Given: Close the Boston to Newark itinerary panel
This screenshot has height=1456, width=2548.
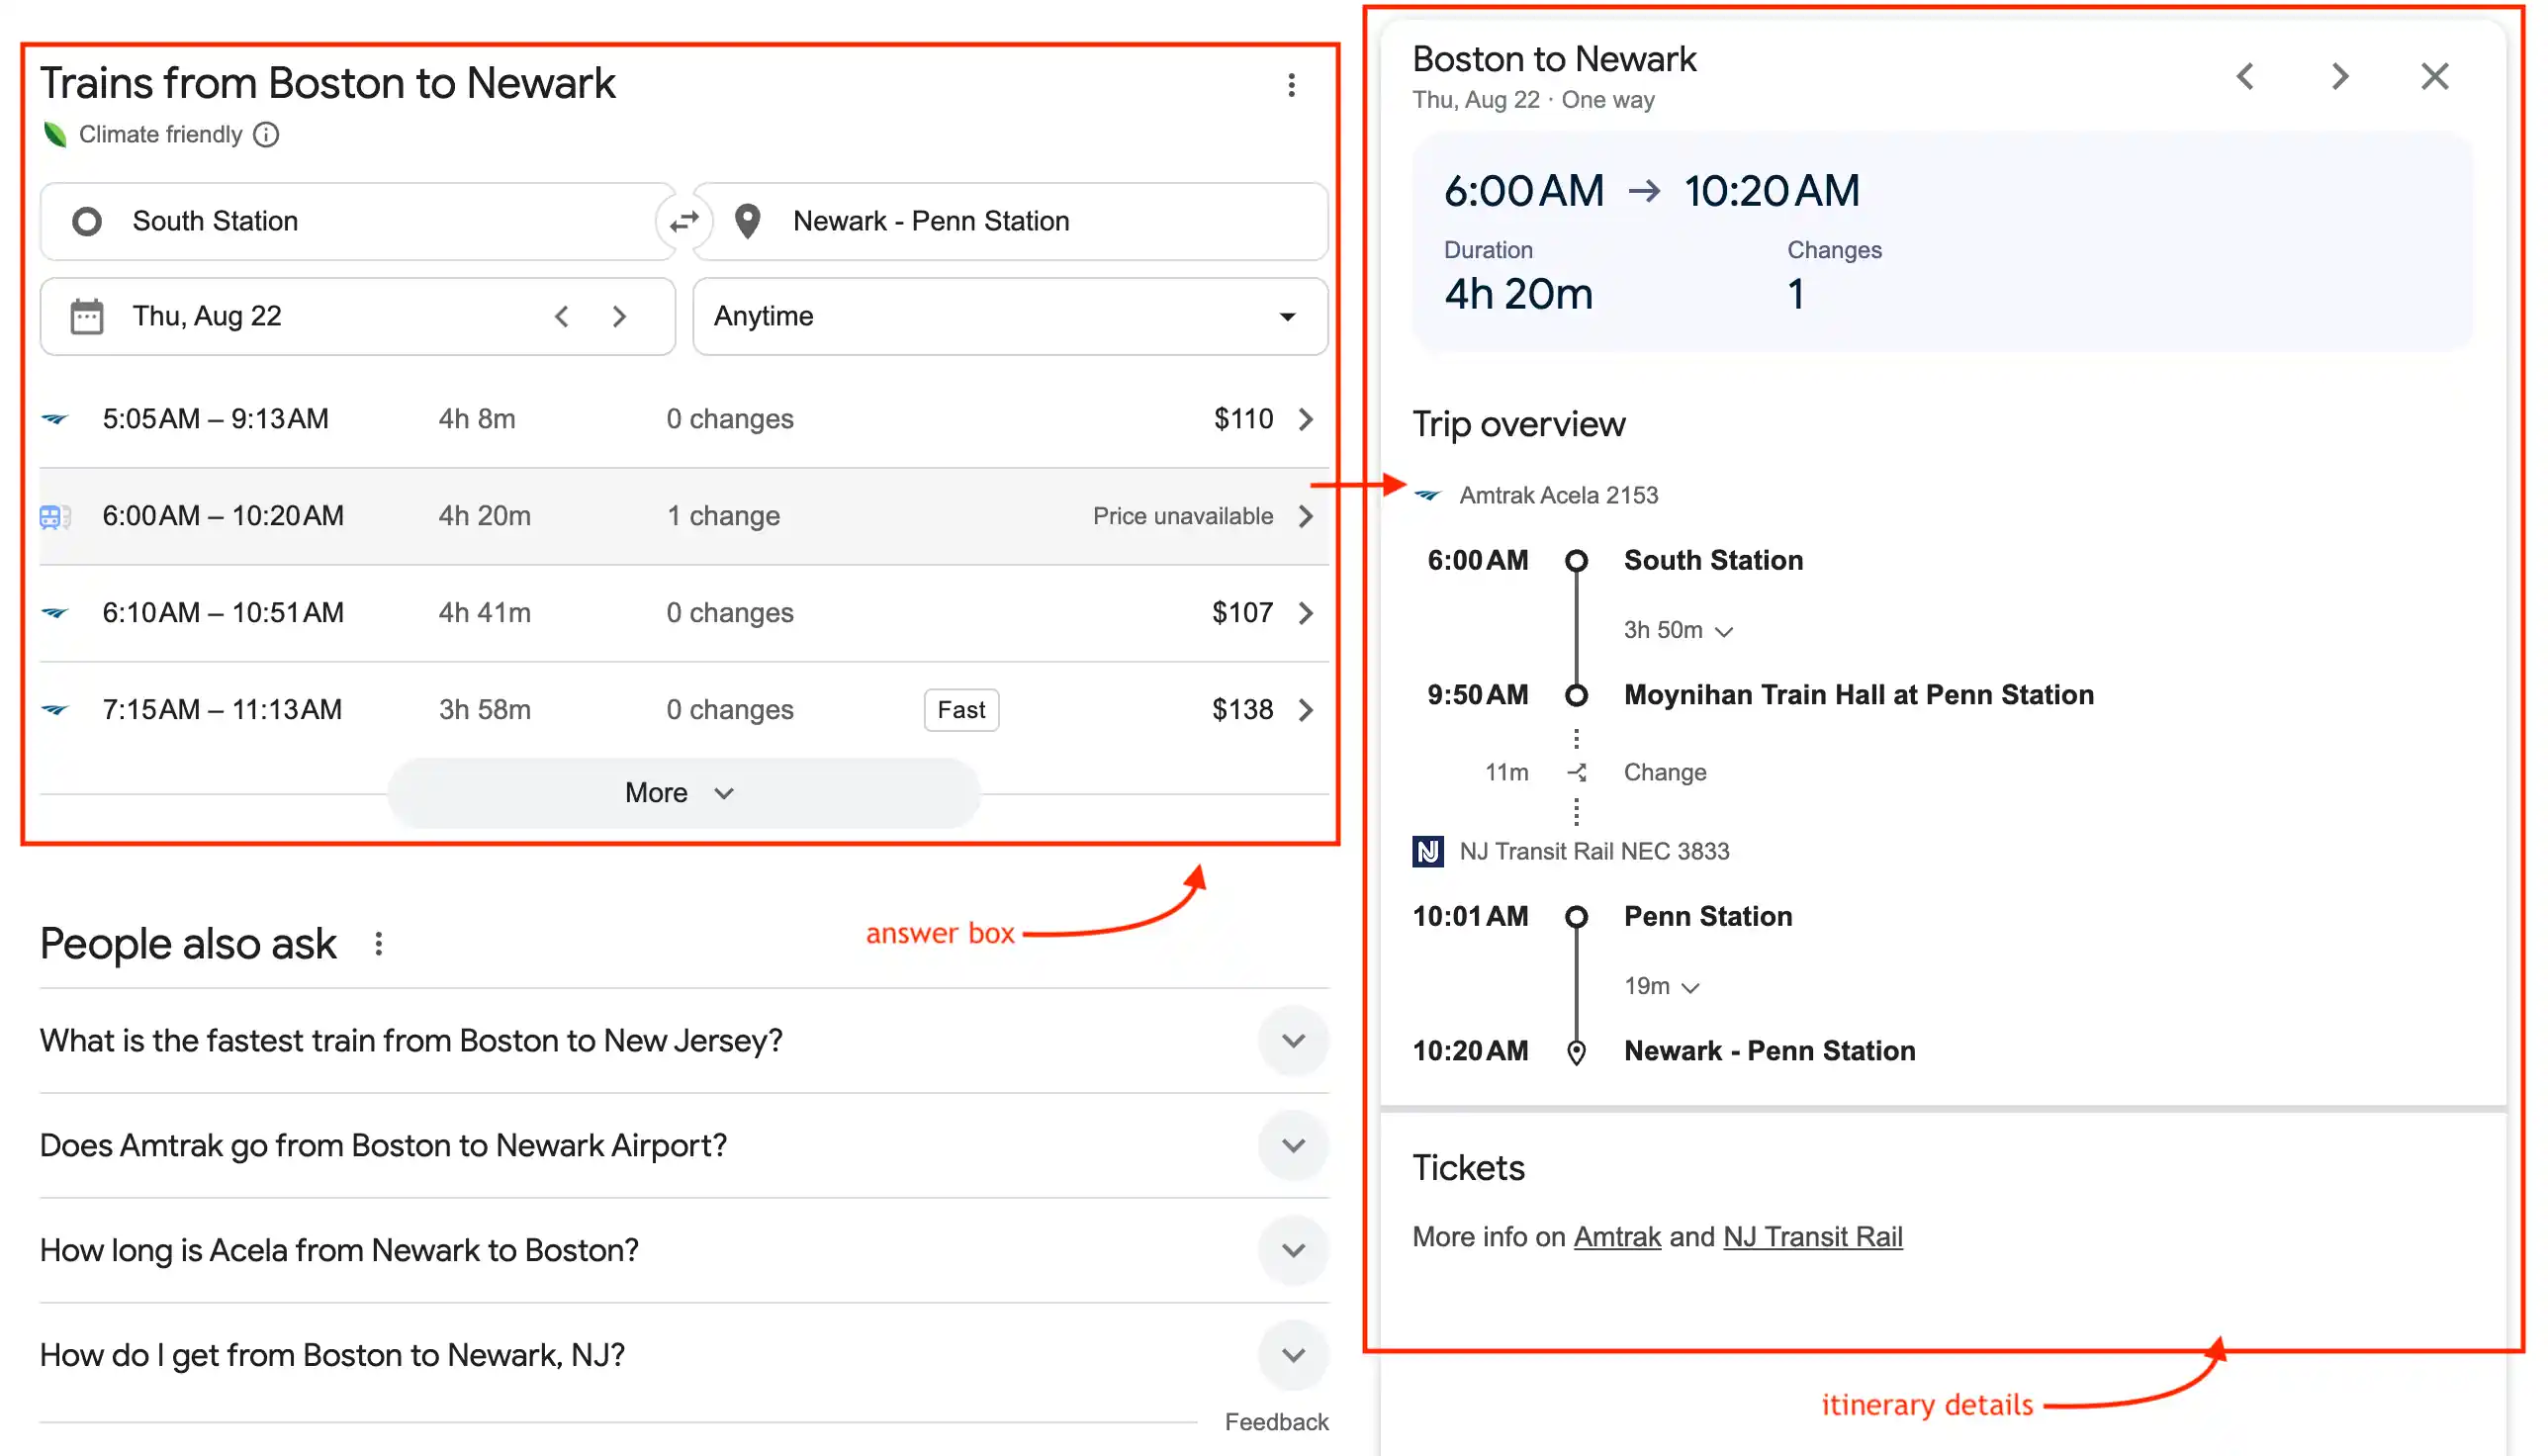Looking at the screenshot, I should coord(2434,76).
